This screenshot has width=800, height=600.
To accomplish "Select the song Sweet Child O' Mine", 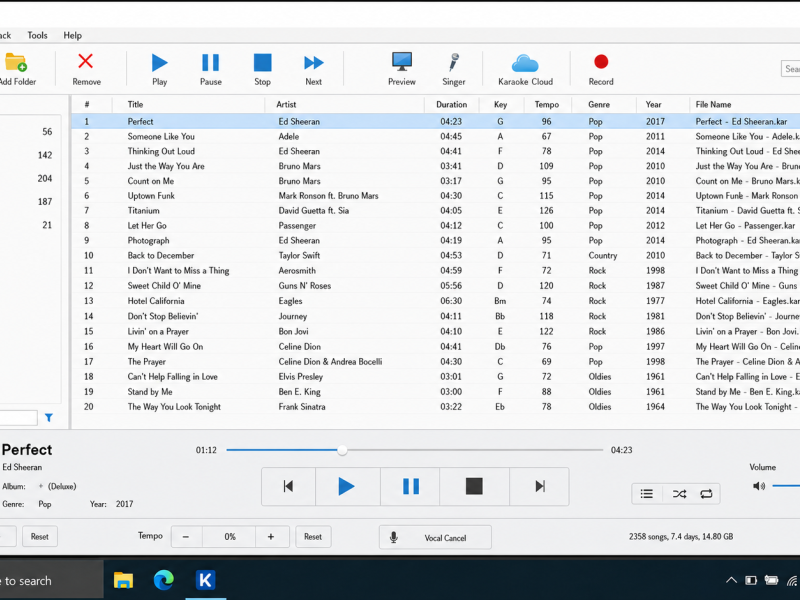I will click(x=164, y=286).
